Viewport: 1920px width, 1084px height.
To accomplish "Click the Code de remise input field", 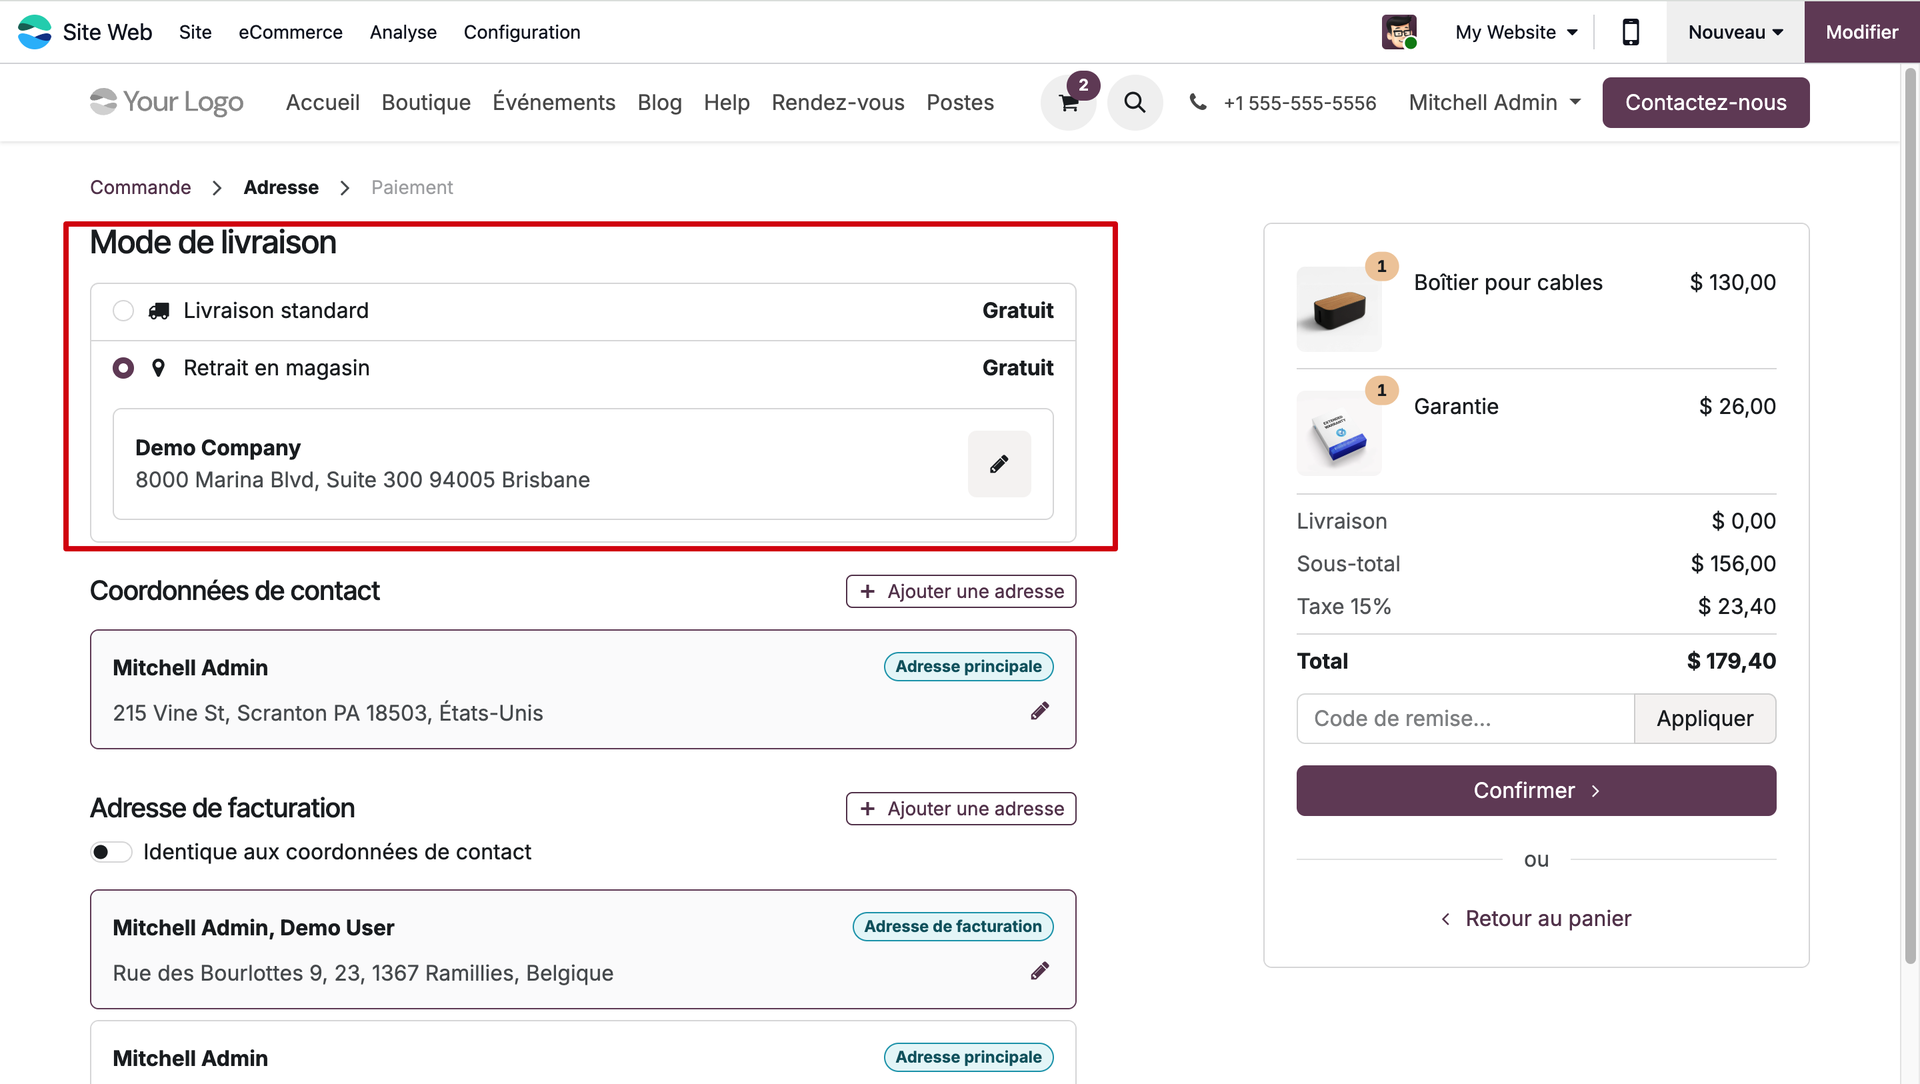I will [1465, 719].
